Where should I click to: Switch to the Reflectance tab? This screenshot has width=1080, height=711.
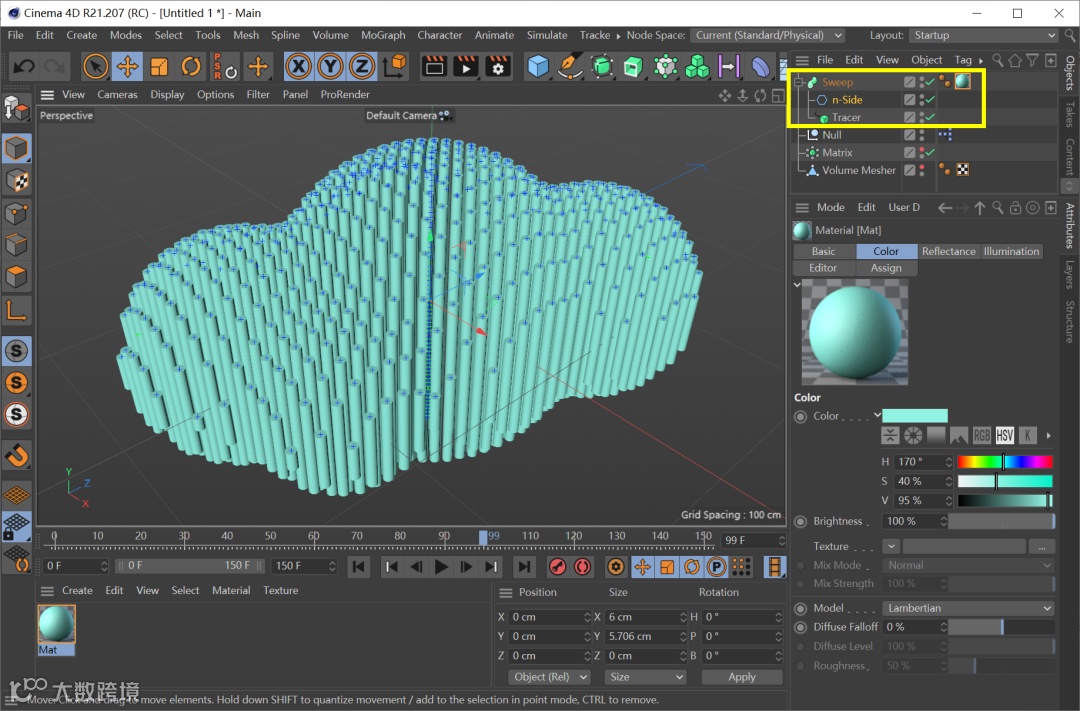[x=948, y=251]
